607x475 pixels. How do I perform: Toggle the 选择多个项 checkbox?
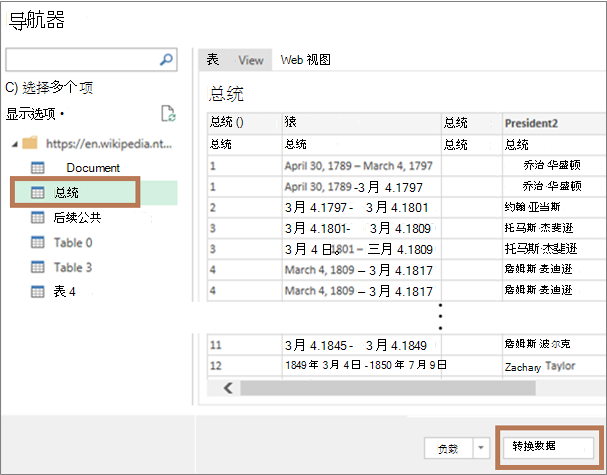click(11, 87)
